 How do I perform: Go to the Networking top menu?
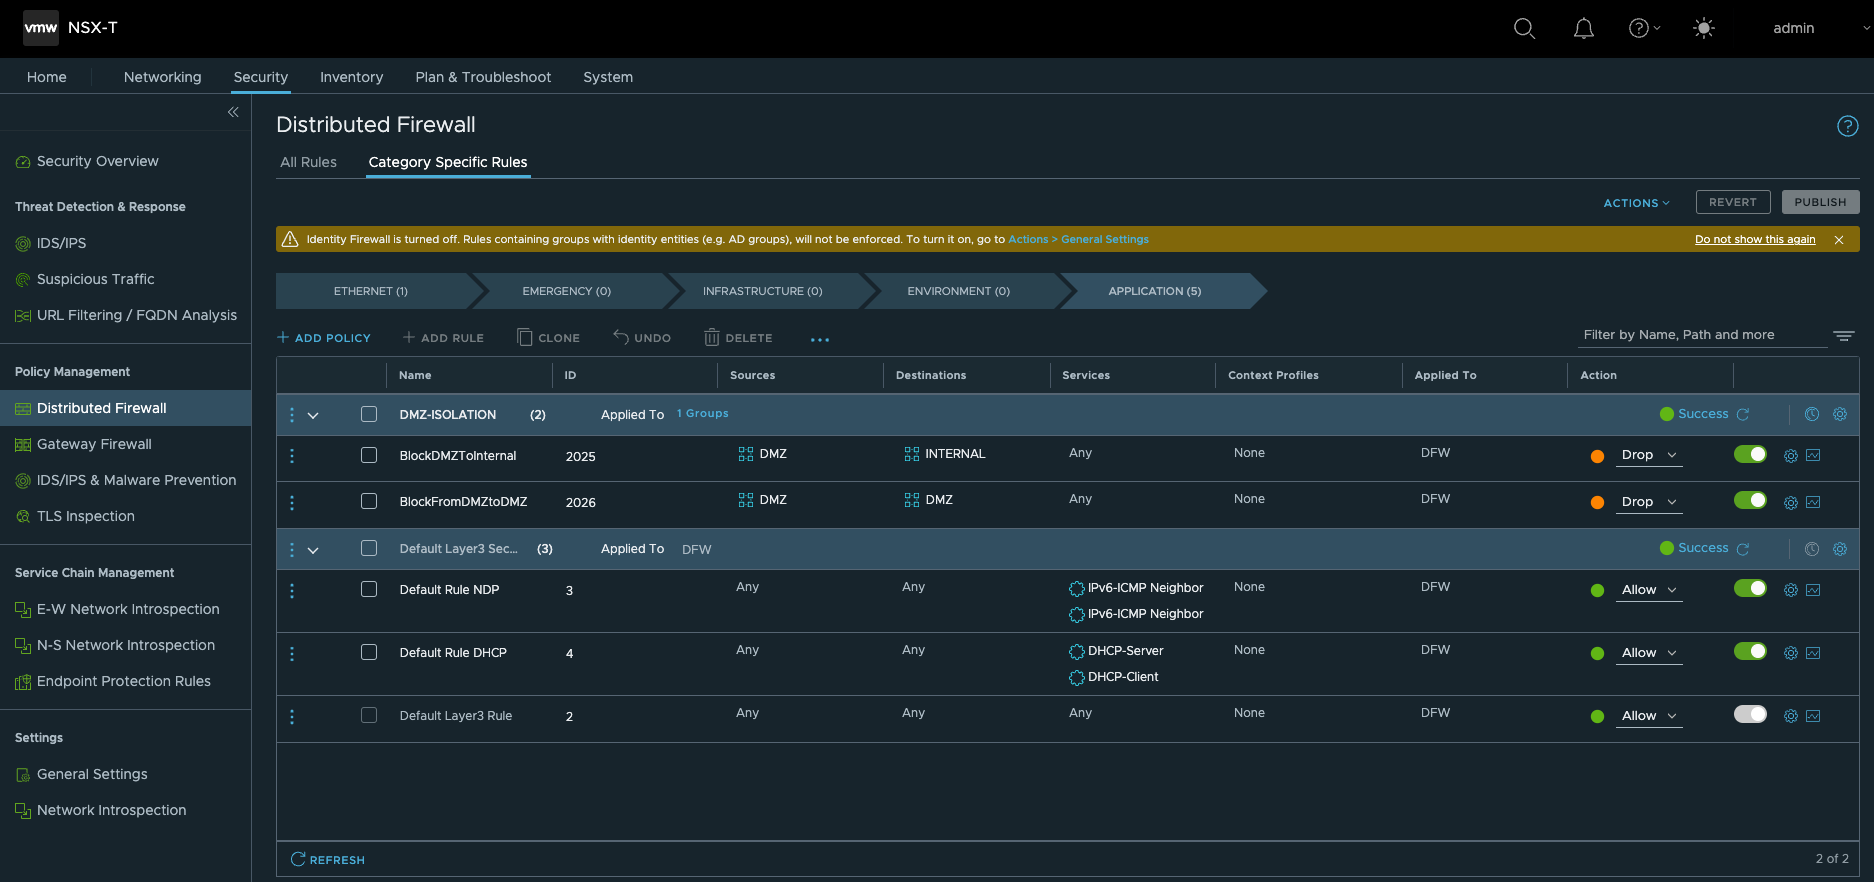click(x=162, y=77)
